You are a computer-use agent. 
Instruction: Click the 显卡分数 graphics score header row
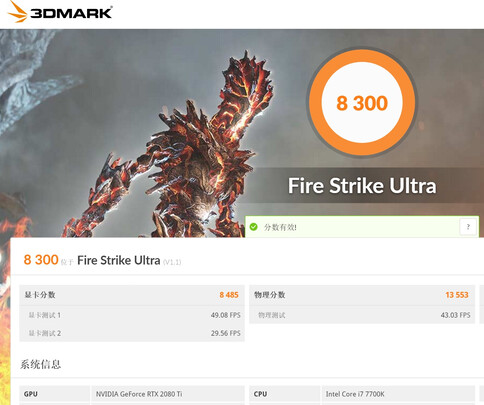(132, 295)
